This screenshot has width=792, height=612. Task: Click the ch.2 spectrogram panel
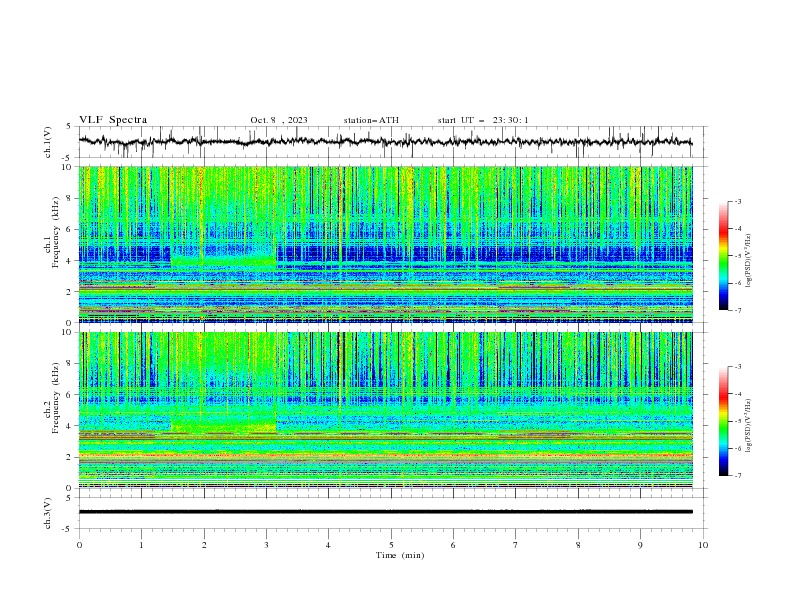click(386, 410)
